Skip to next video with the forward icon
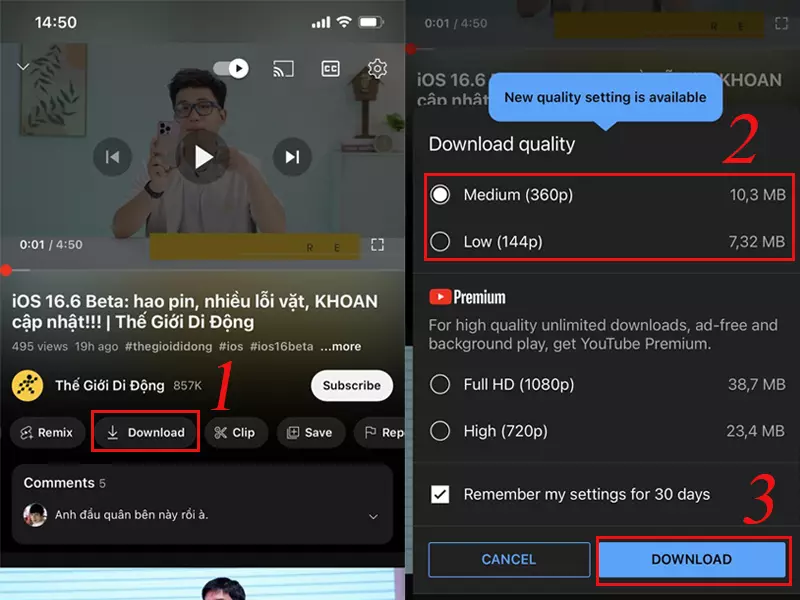 tap(292, 157)
